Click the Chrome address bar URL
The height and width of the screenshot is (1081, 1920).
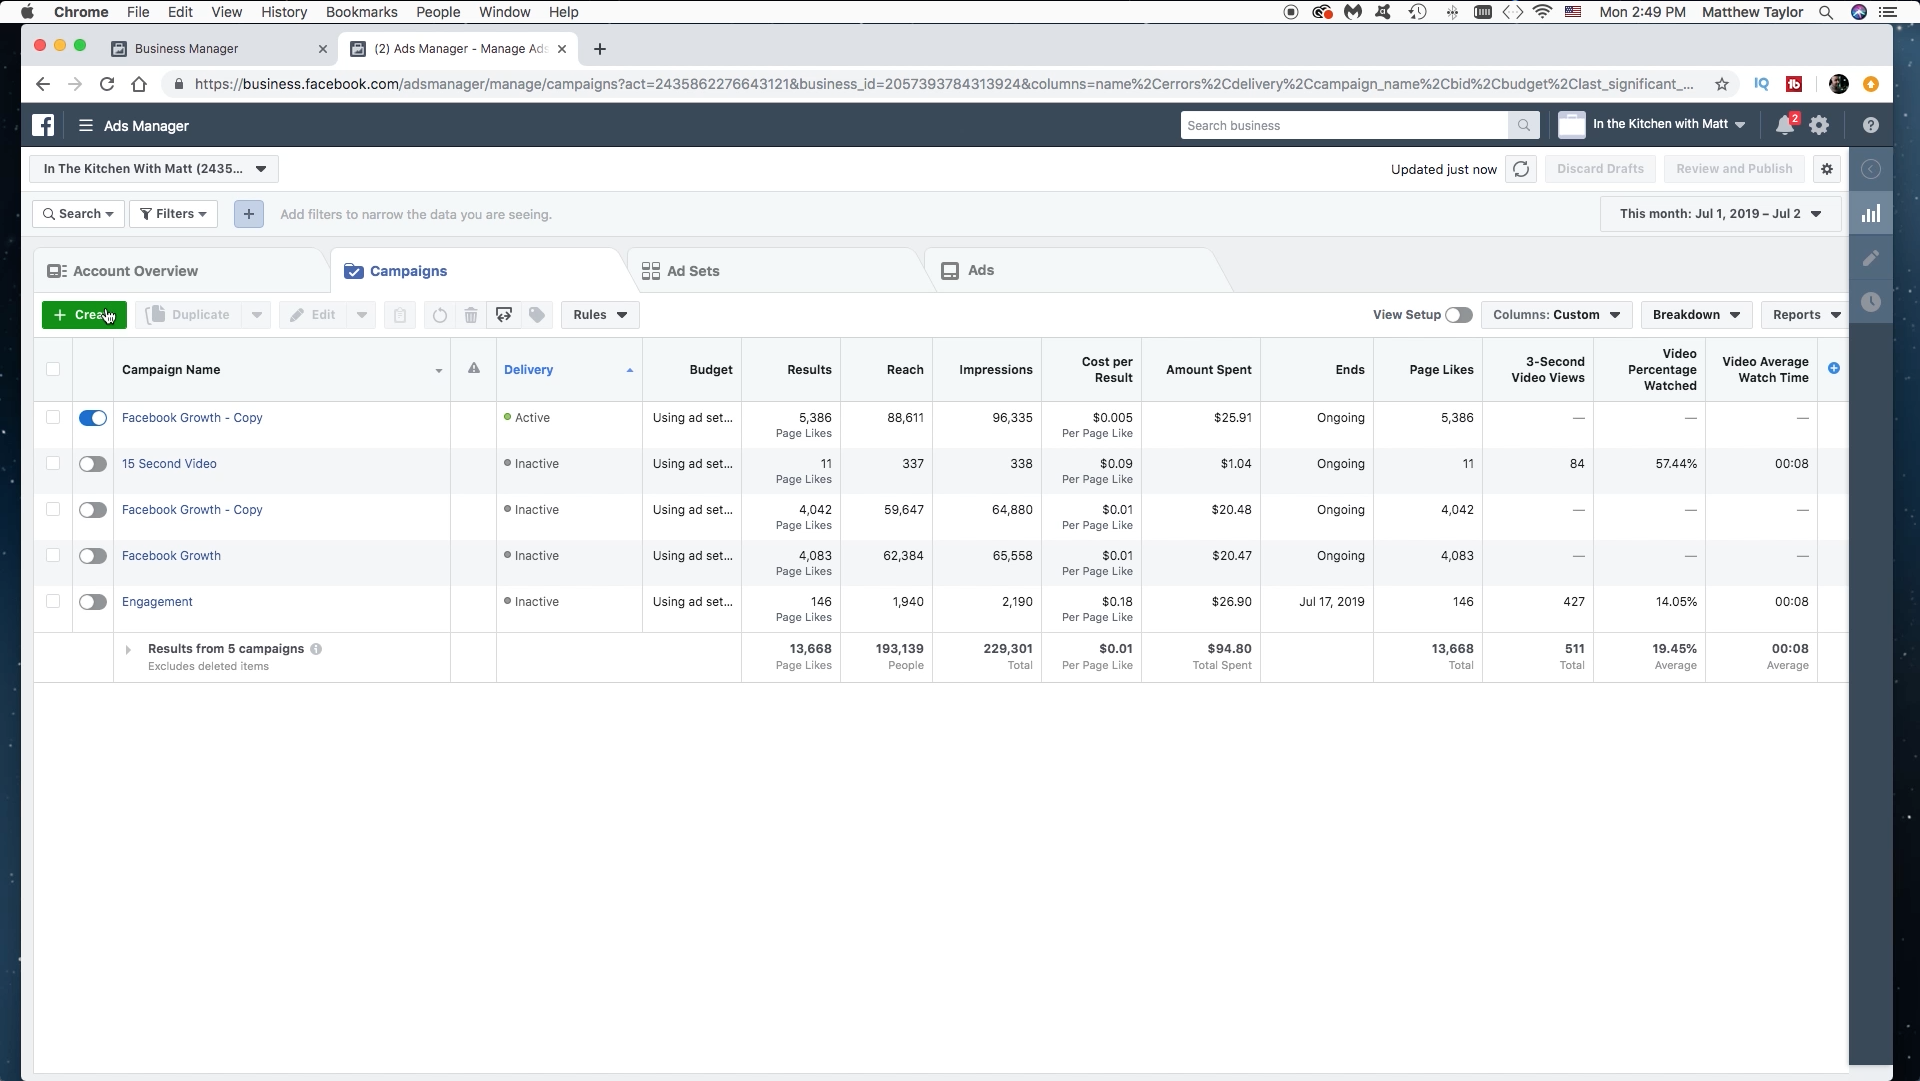[943, 84]
